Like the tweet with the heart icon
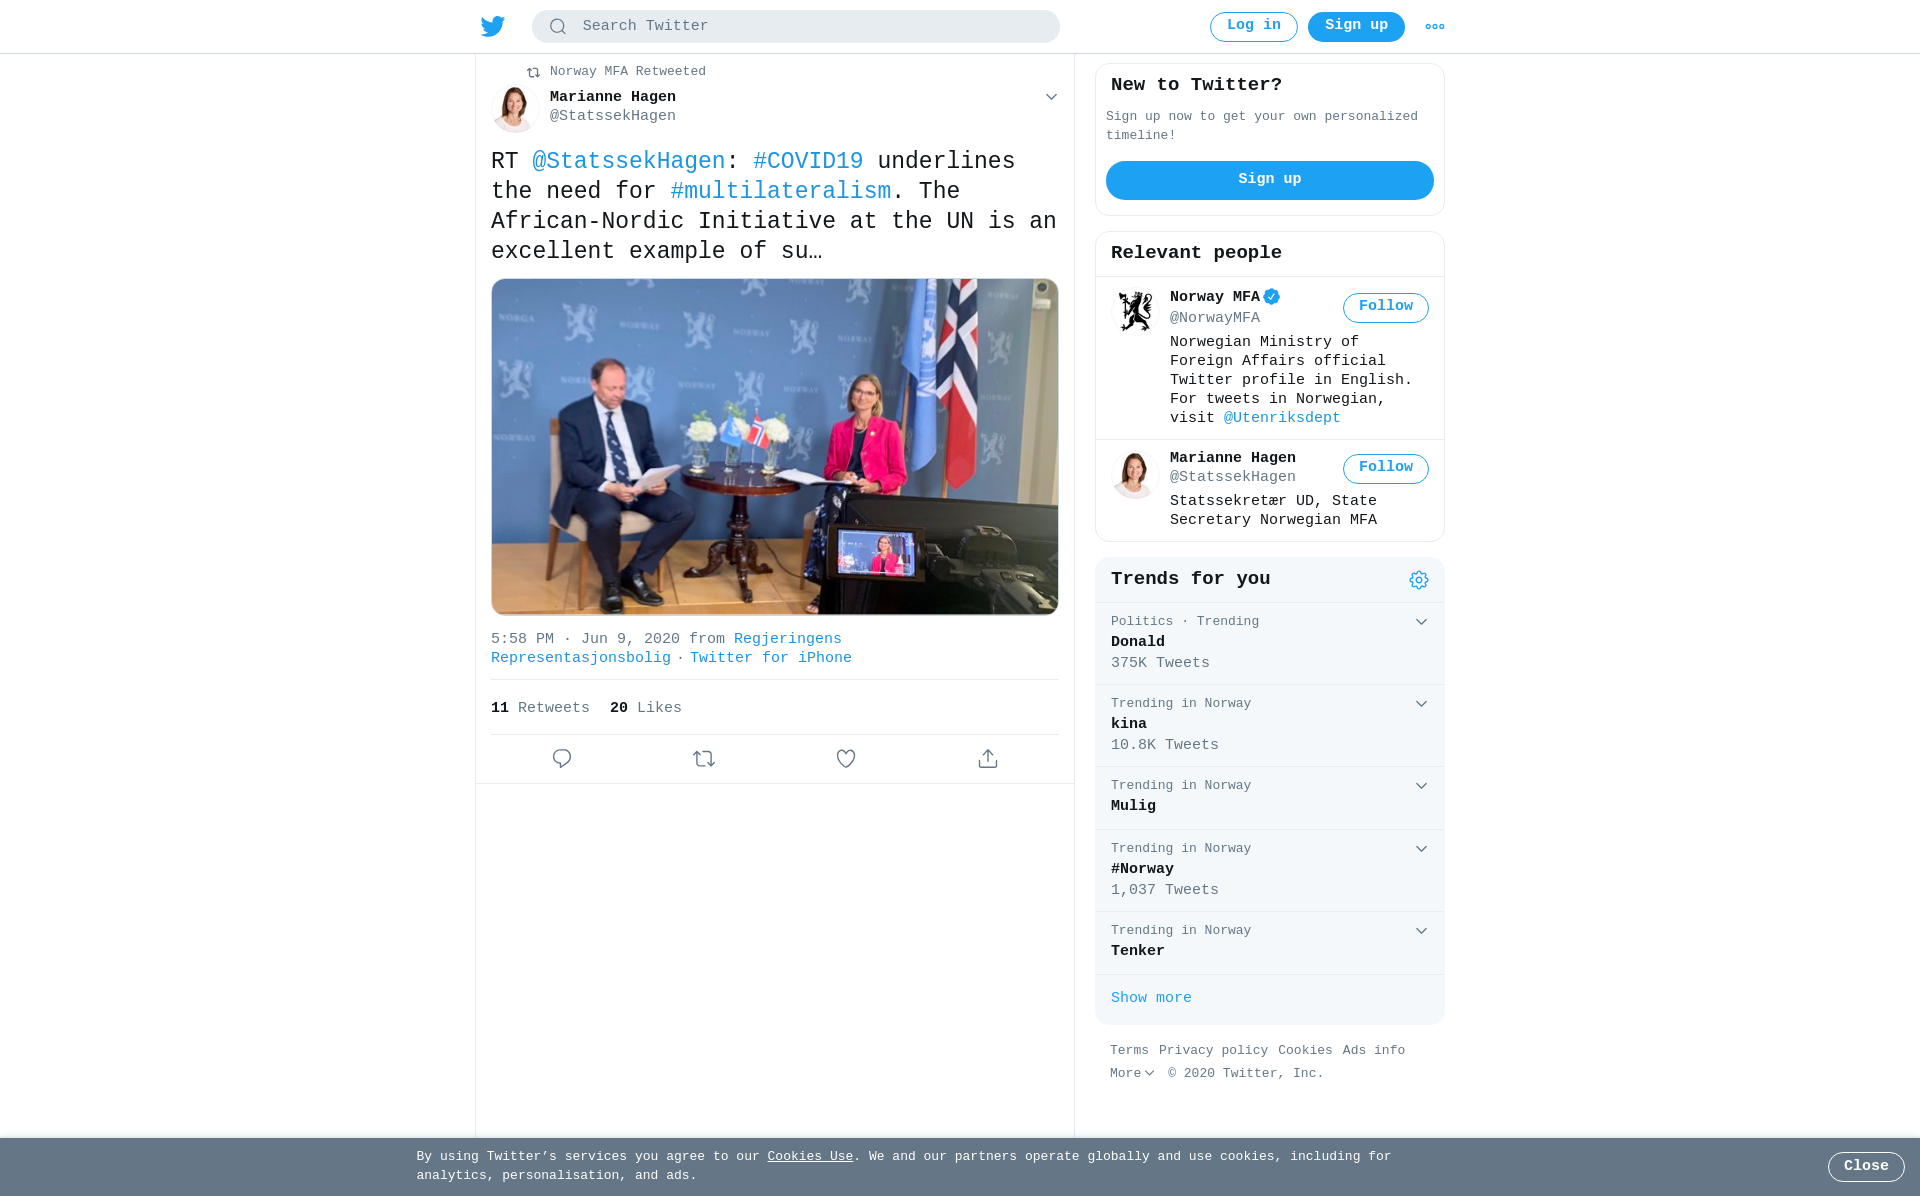The image size is (1920, 1196). (x=846, y=759)
